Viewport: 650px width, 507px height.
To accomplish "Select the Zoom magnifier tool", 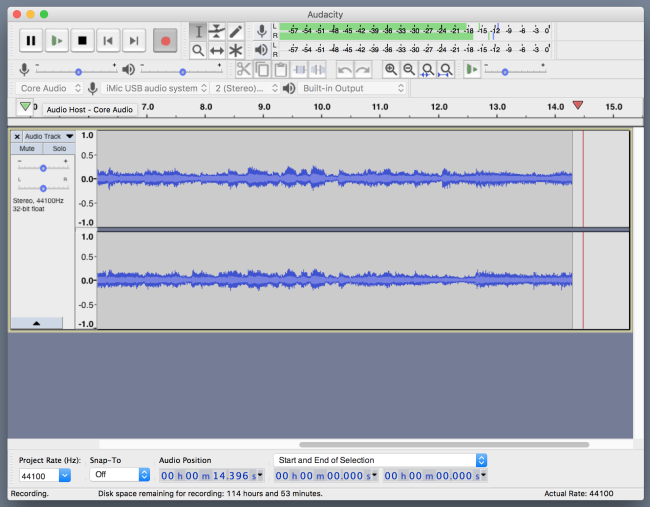I will (x=198, y=51).
